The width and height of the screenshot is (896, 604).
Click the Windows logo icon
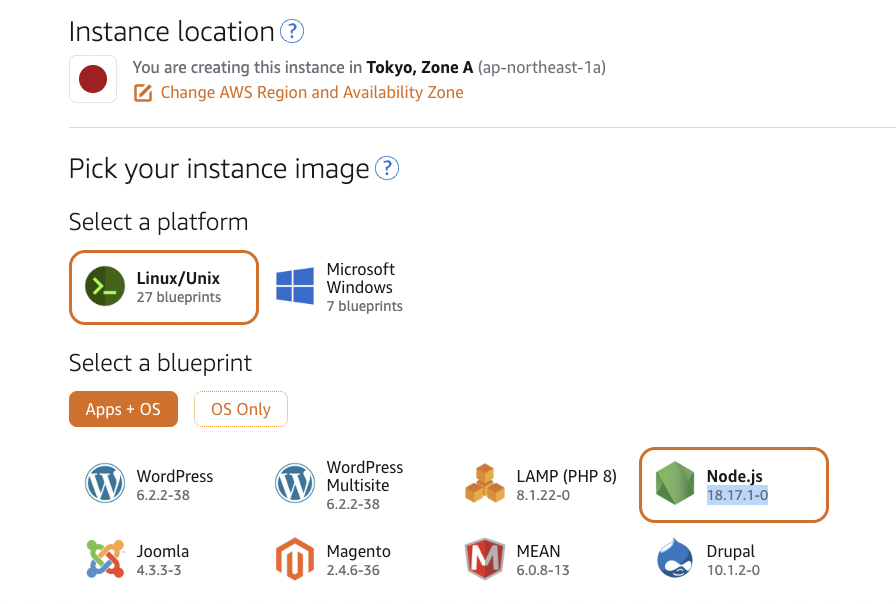pyautogui.click(x=295, y=286)
